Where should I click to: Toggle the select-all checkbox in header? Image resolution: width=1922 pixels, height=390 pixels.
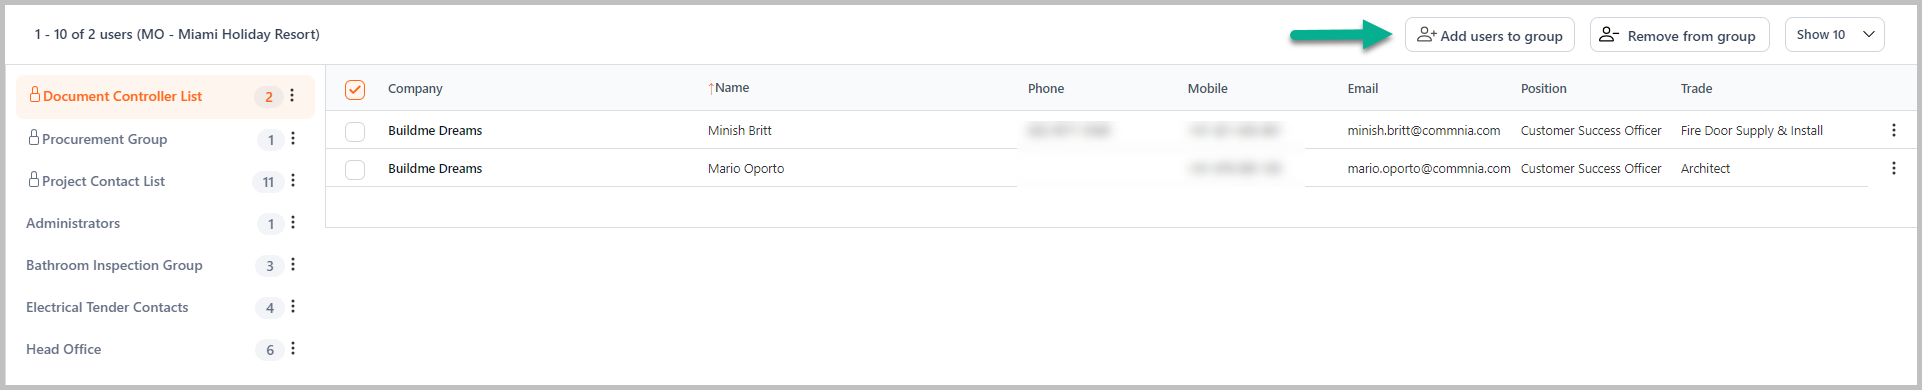(355, 90)
